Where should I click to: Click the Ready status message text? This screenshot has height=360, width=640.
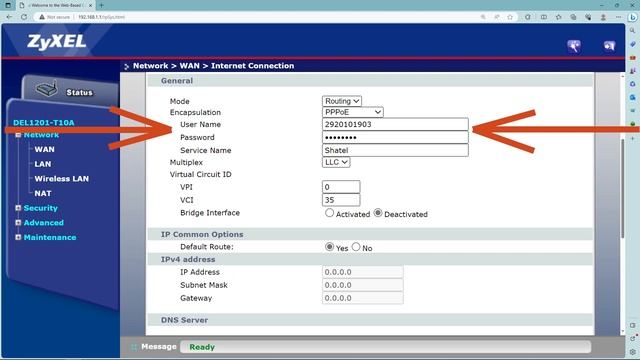tap(202, 347)
